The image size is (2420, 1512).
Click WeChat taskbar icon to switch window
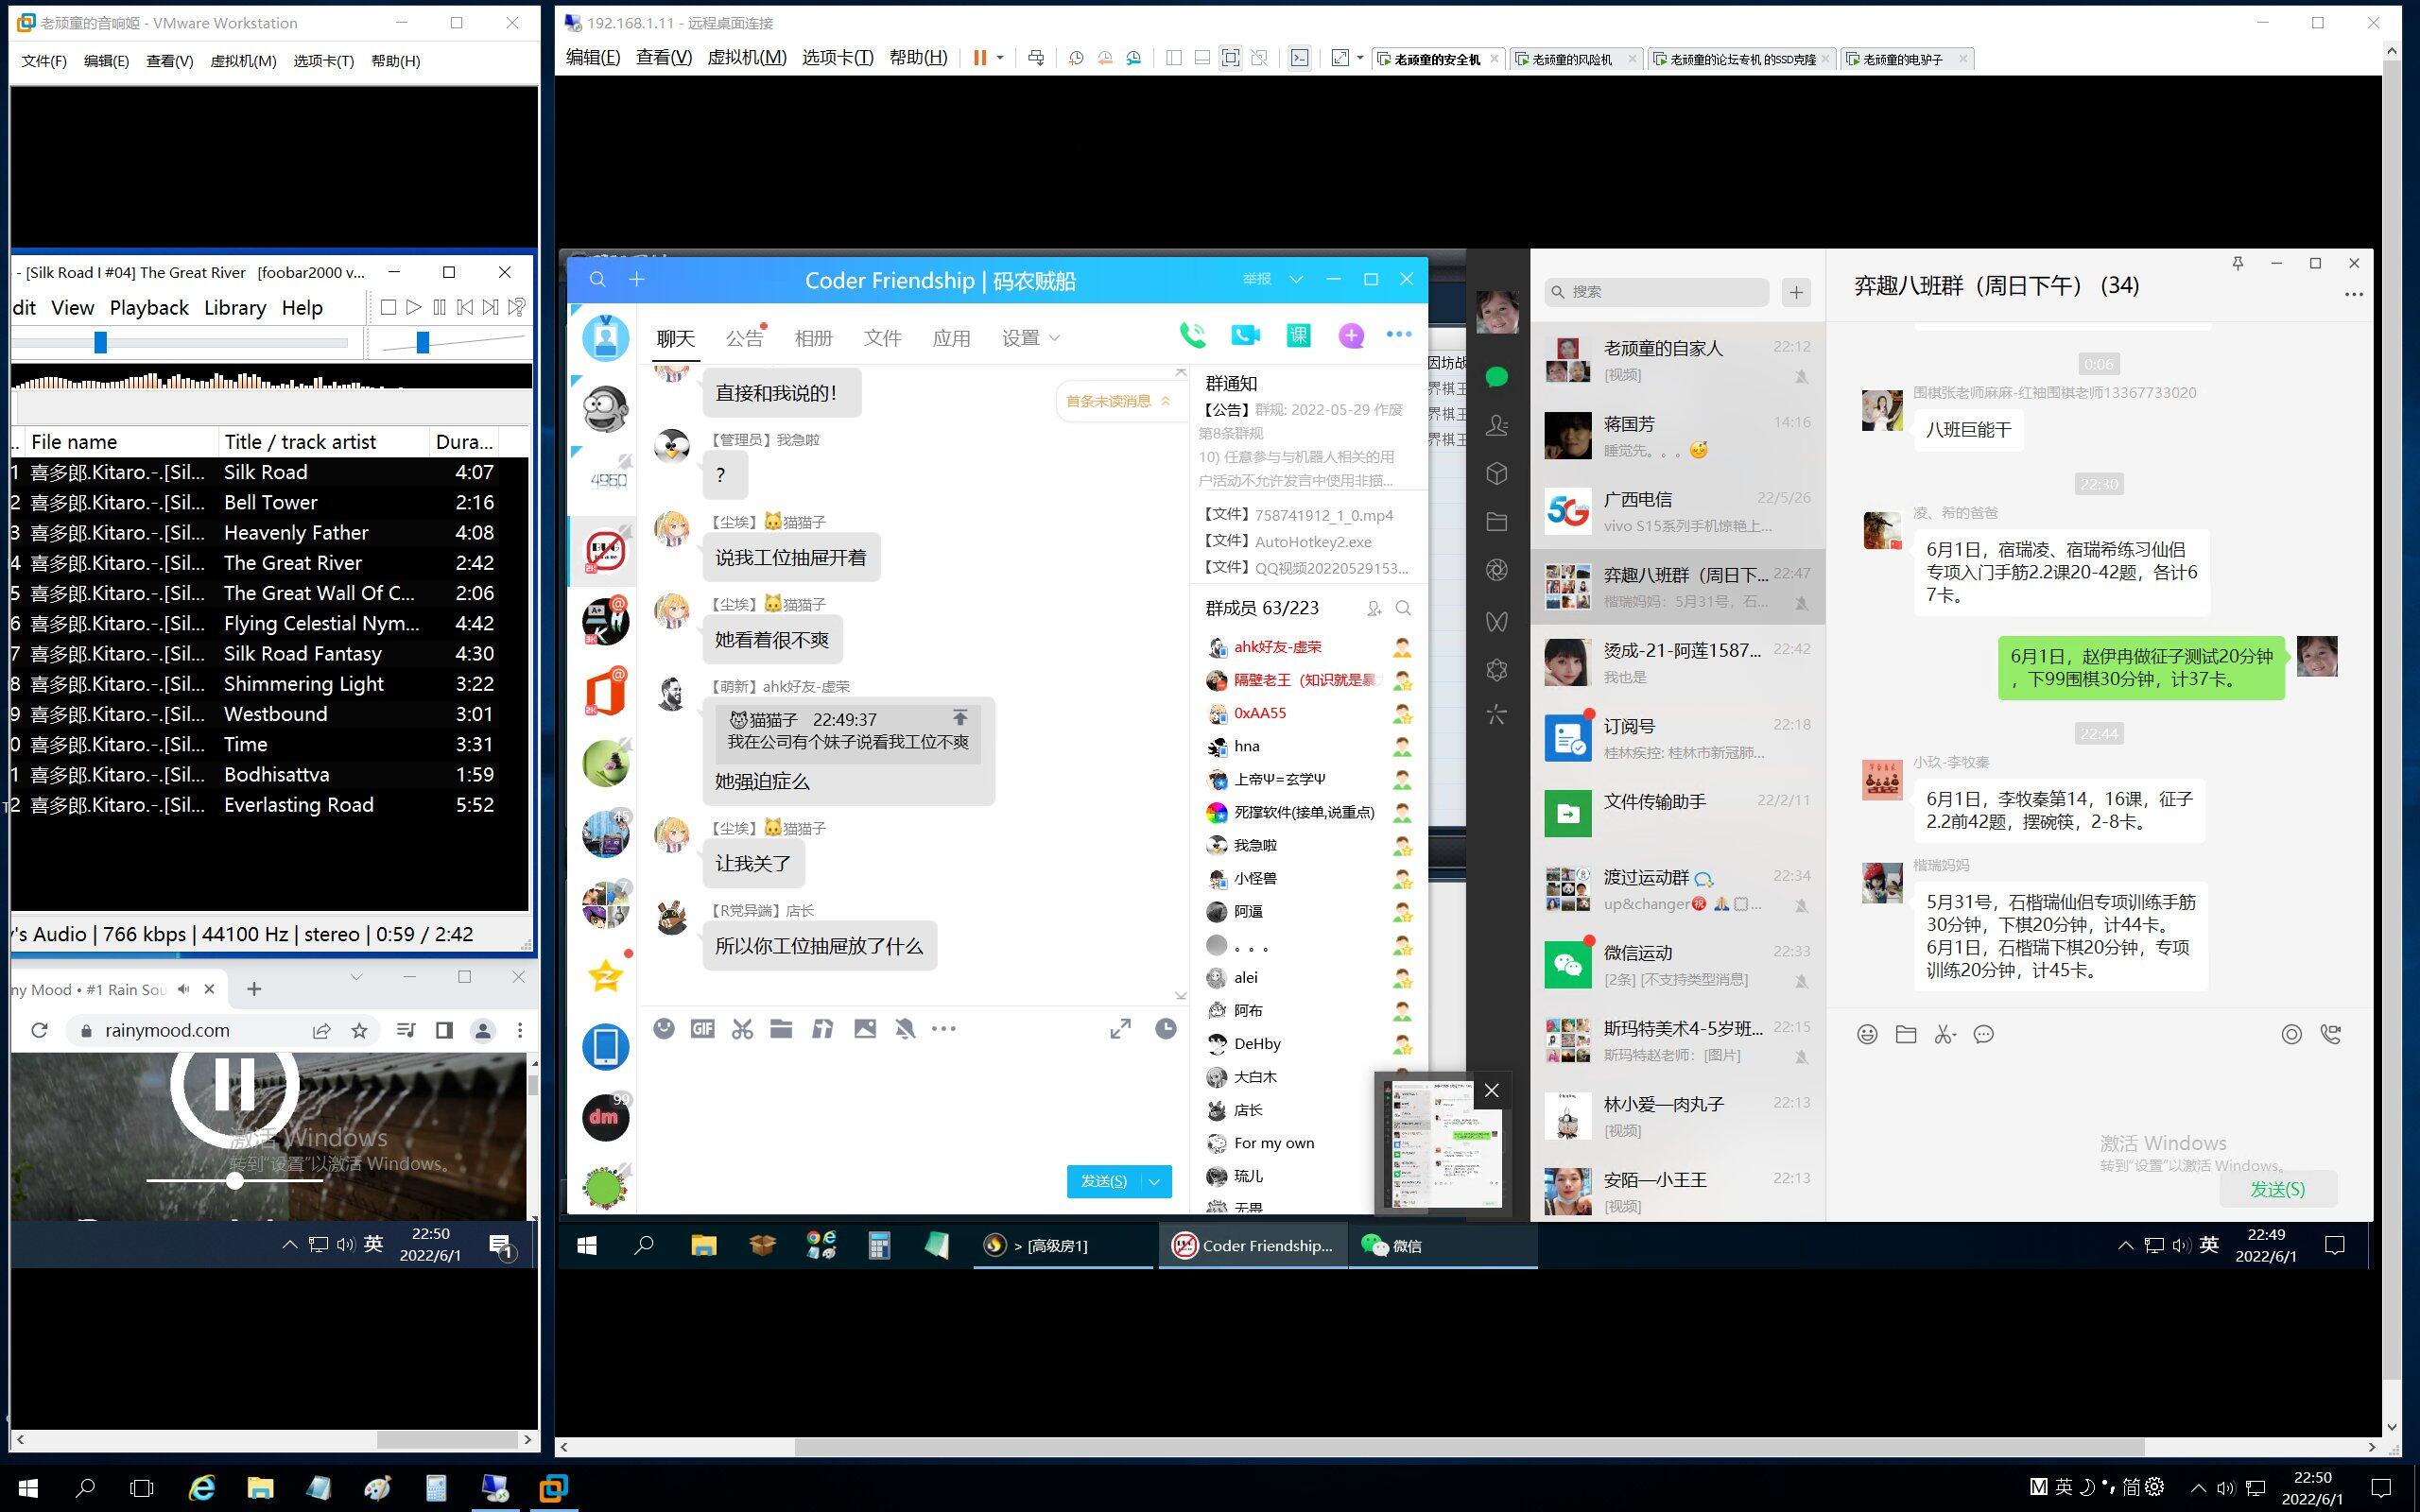coord(1395,1246)
